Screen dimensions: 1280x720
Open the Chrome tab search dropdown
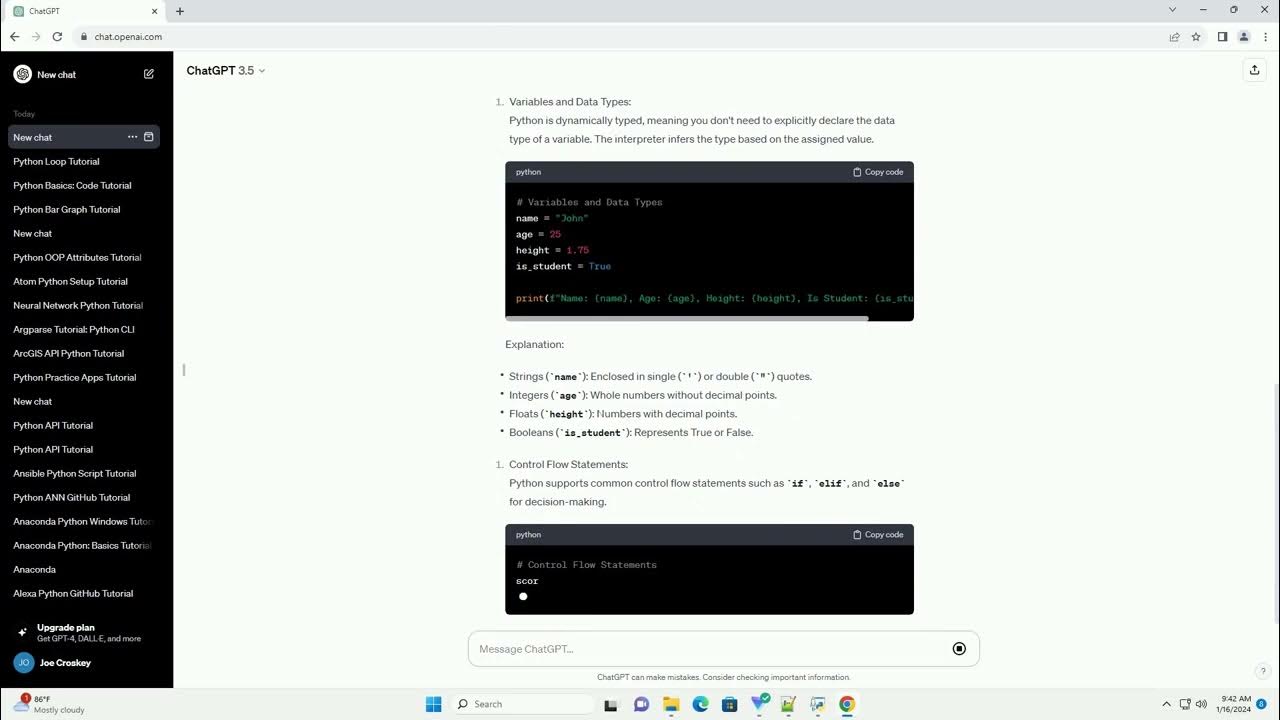pos(1173,10)
